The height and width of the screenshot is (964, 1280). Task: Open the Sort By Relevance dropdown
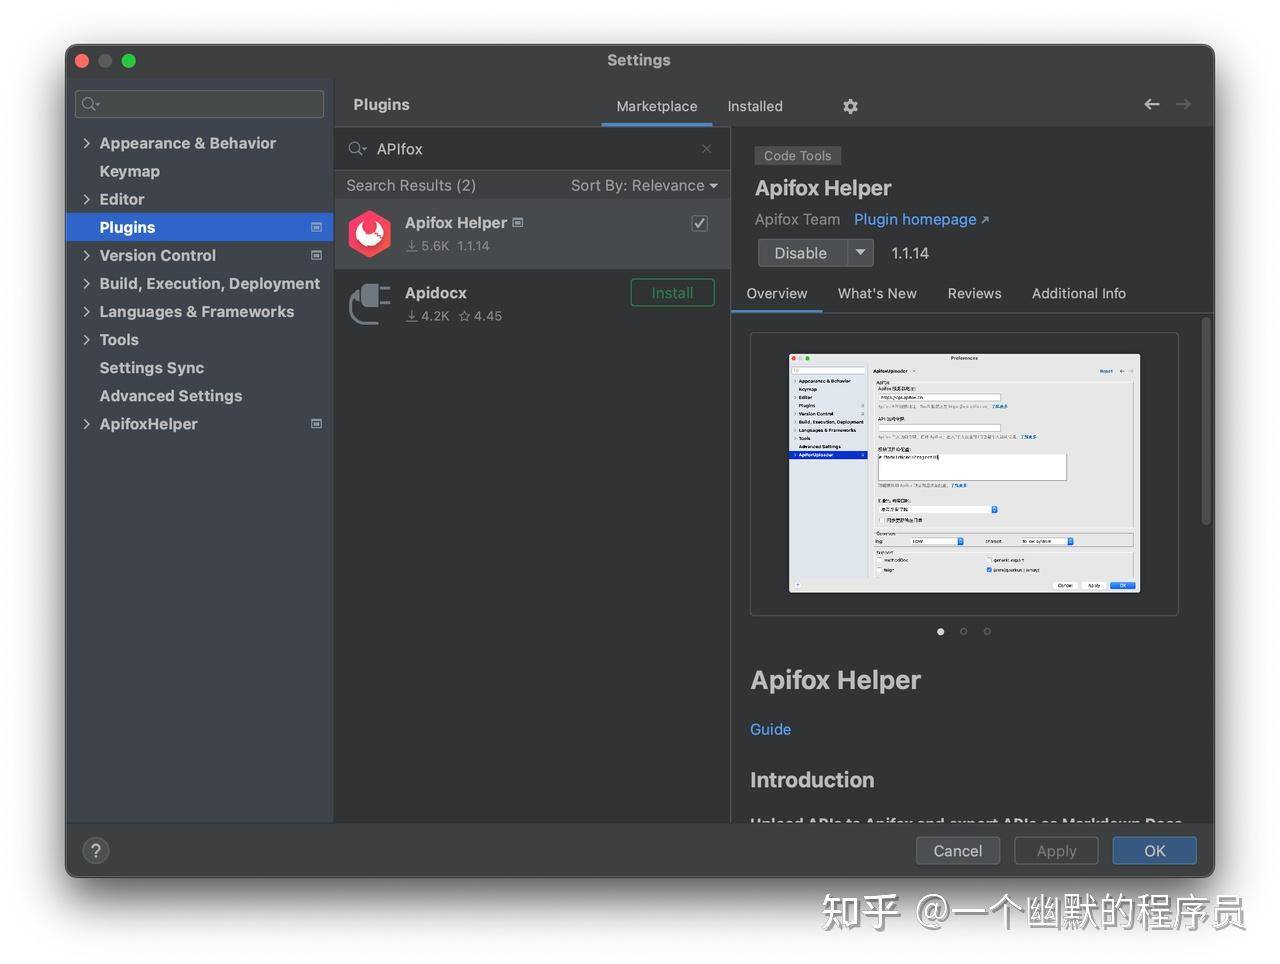pos(644,185)
